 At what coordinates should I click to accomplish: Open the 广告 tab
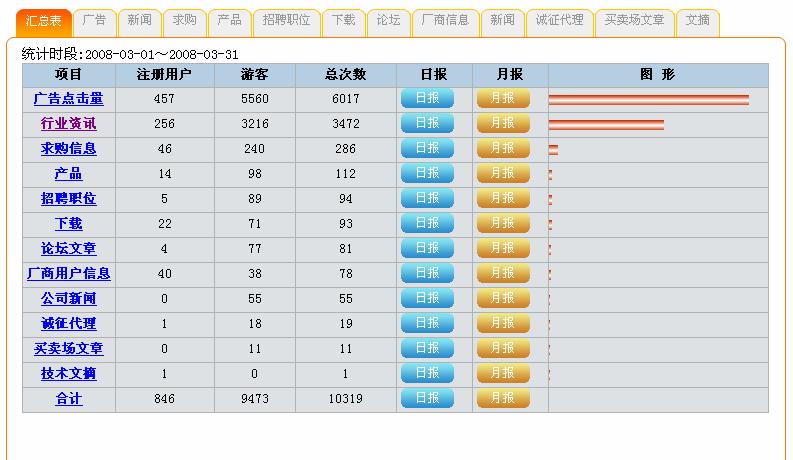(x=95, y=20)
